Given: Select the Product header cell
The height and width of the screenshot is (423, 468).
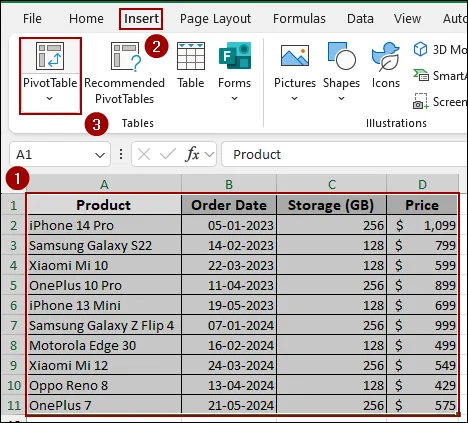Looking at the screenshot, I should click(x=104, y=205).
